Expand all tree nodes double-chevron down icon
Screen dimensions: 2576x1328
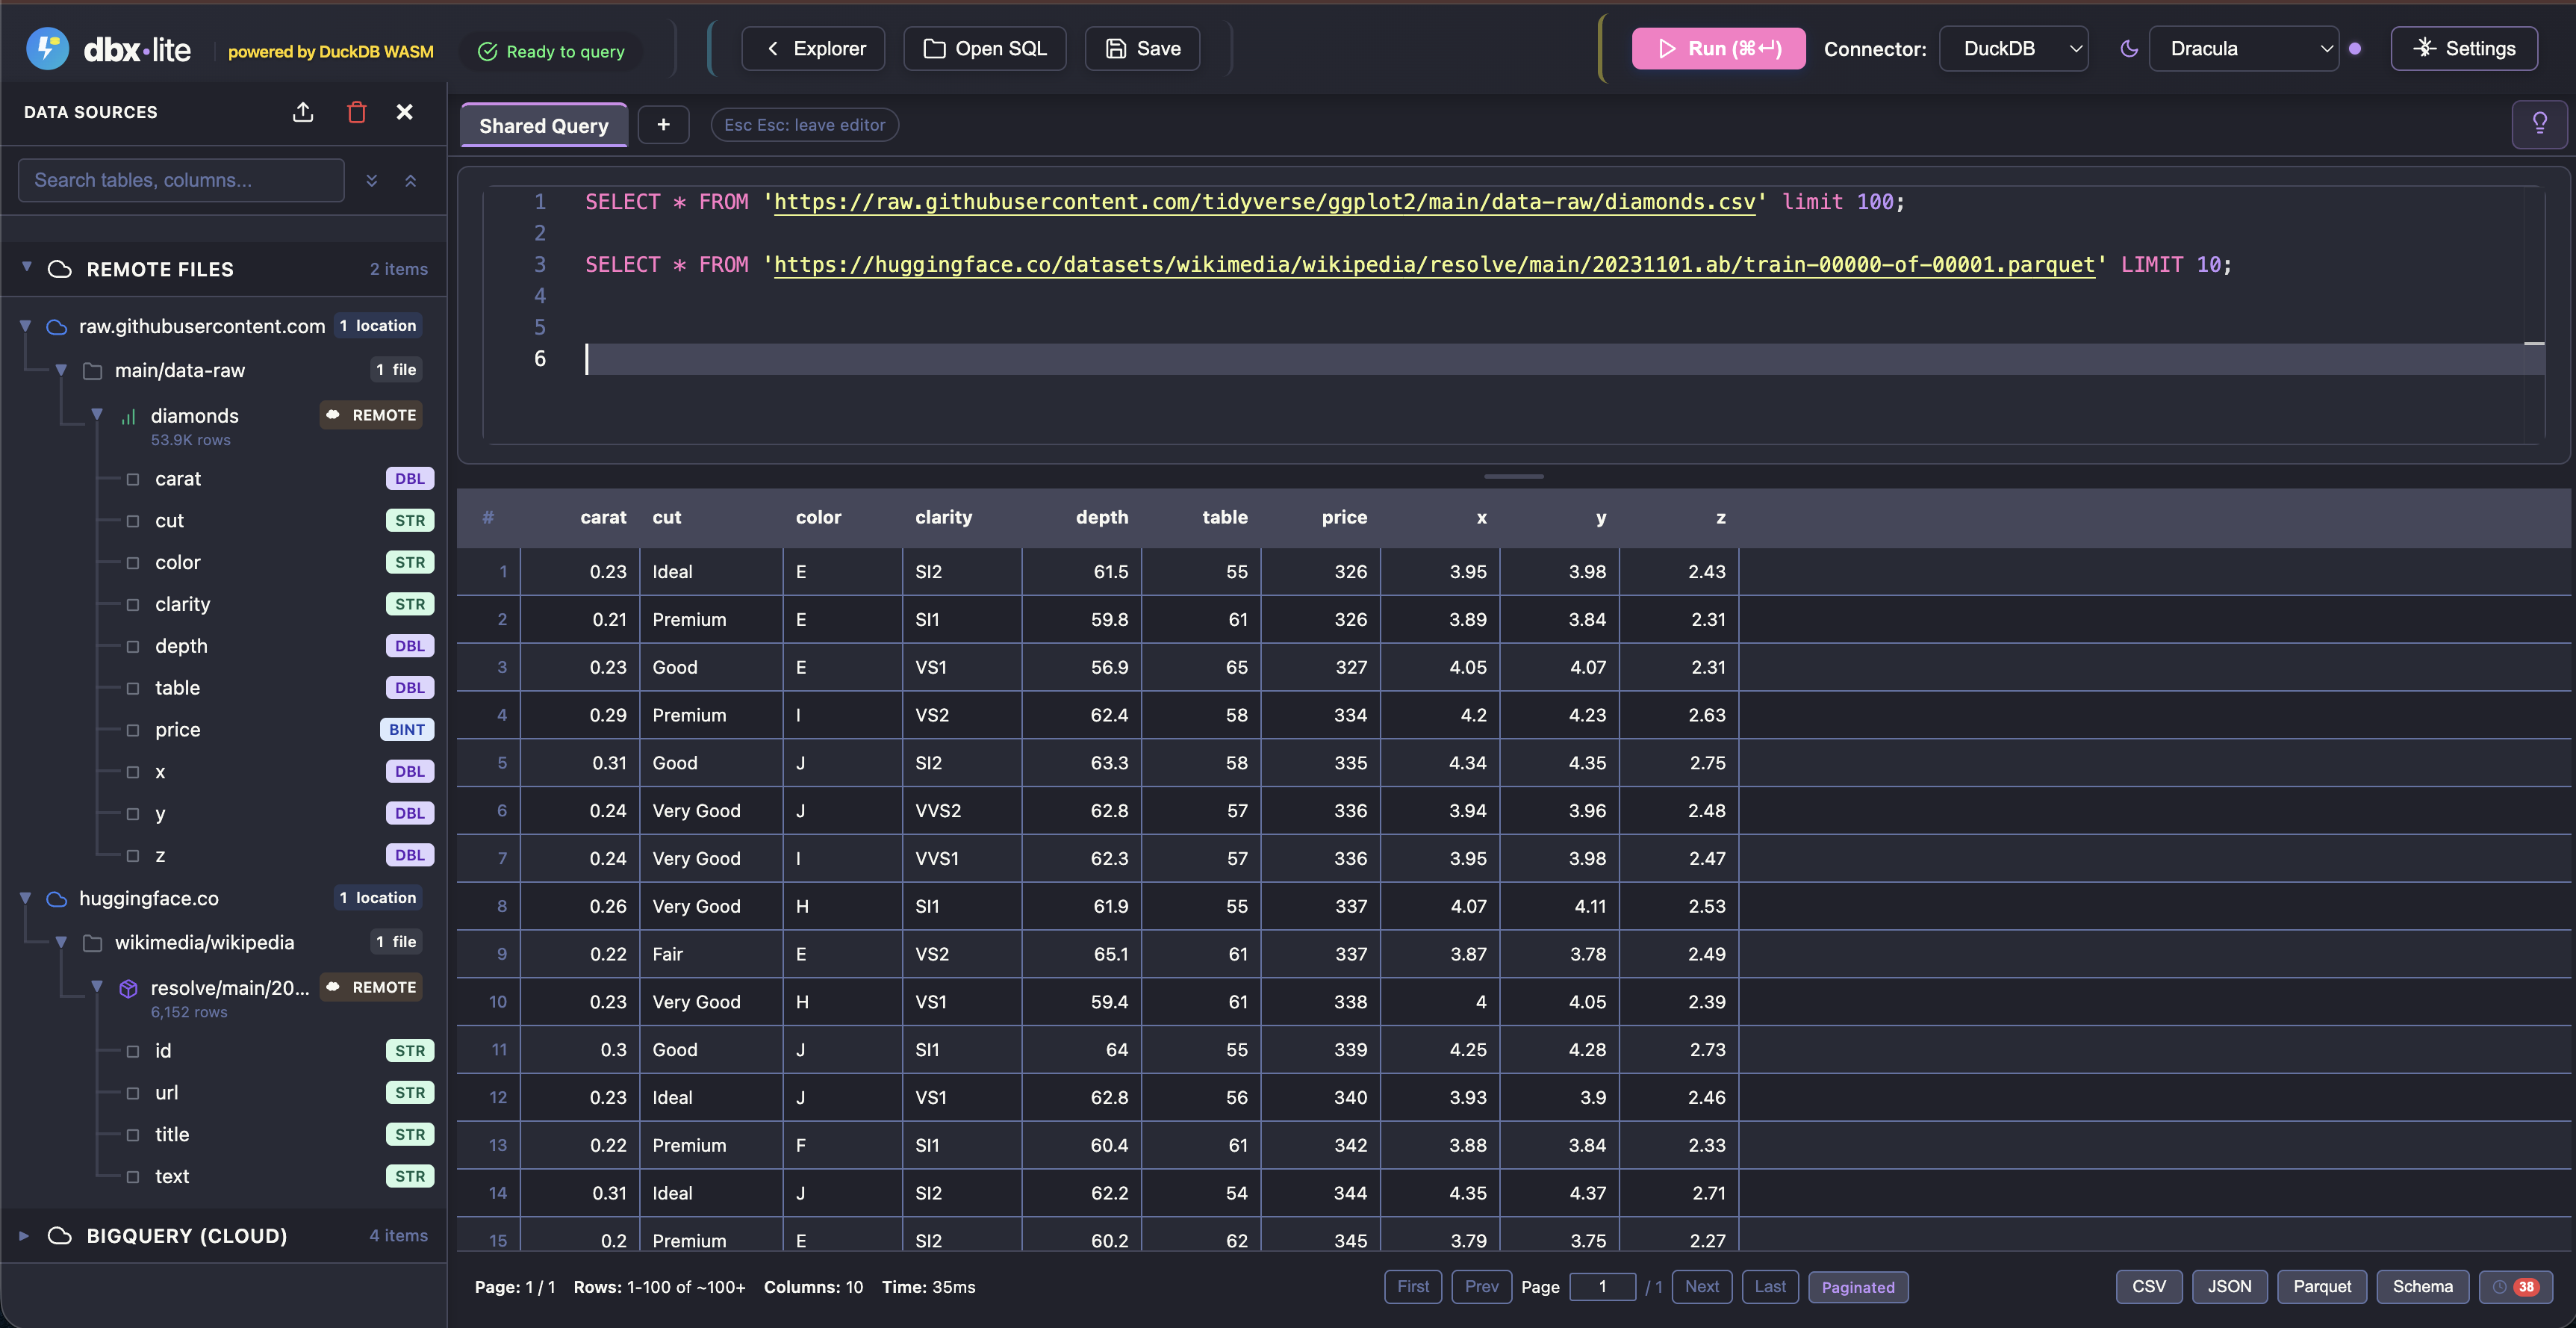tap(372, 180)
